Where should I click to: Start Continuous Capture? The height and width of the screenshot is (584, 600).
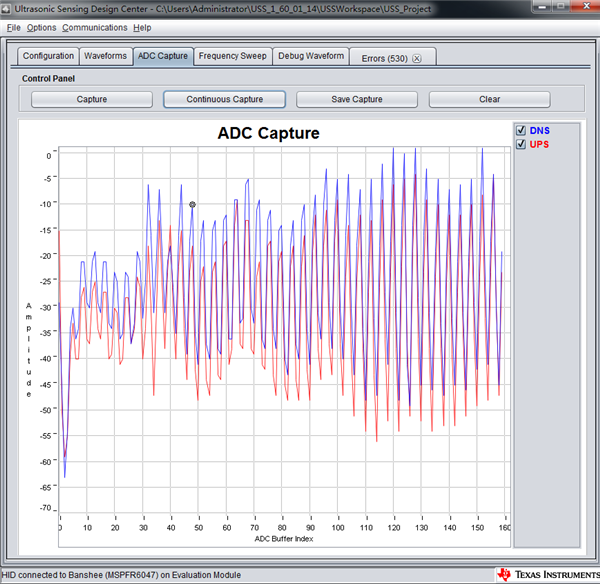tap(225, 100)
